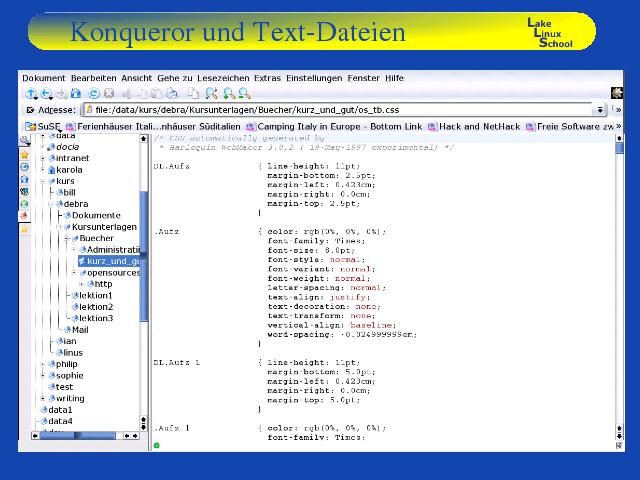Expand the intranet folder in tree
Screen dimensions: 640x480
(x=42, y=158)
